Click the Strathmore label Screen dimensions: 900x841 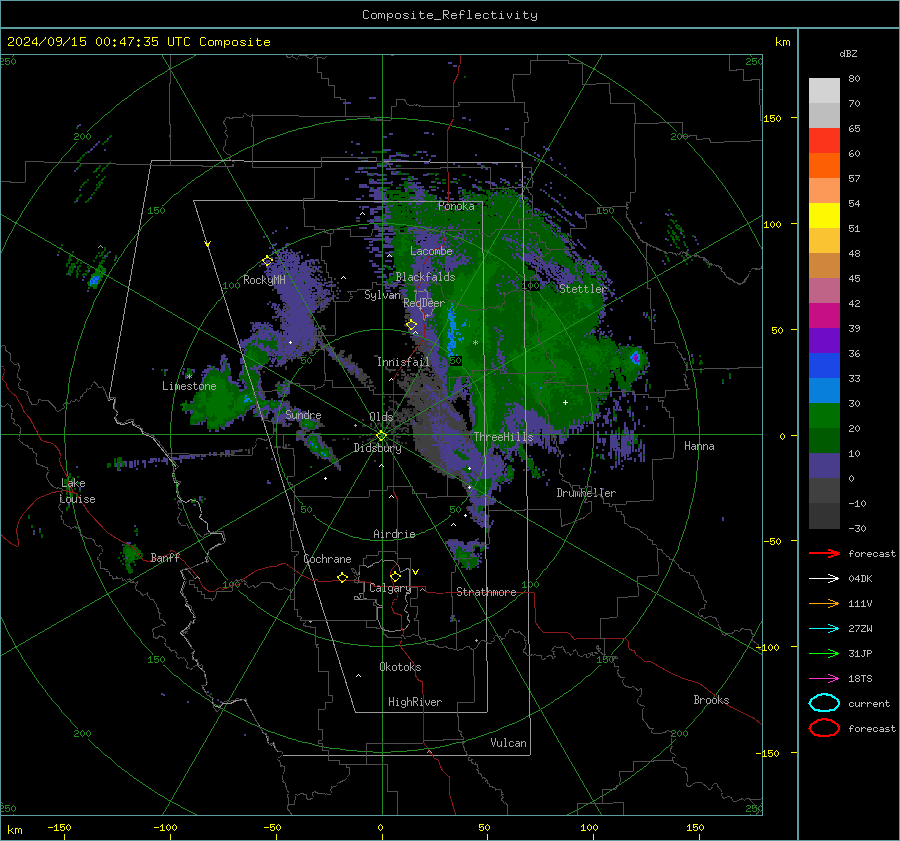[x=486, y=592]
